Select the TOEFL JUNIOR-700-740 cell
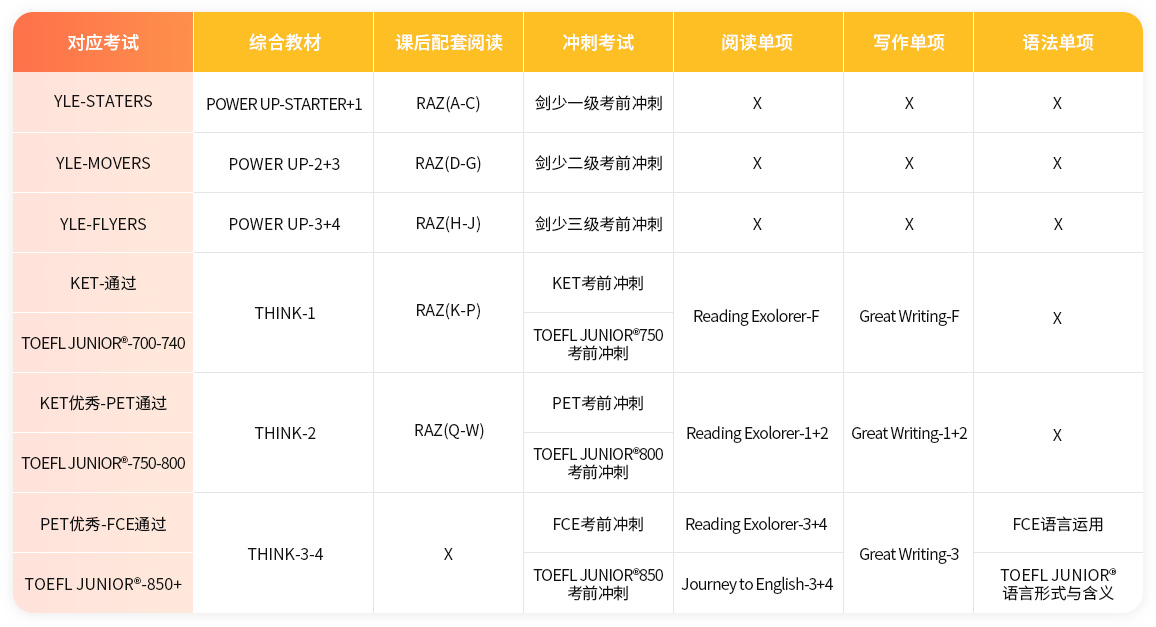The image size is (1156, 627). click(x=103, y=343)
